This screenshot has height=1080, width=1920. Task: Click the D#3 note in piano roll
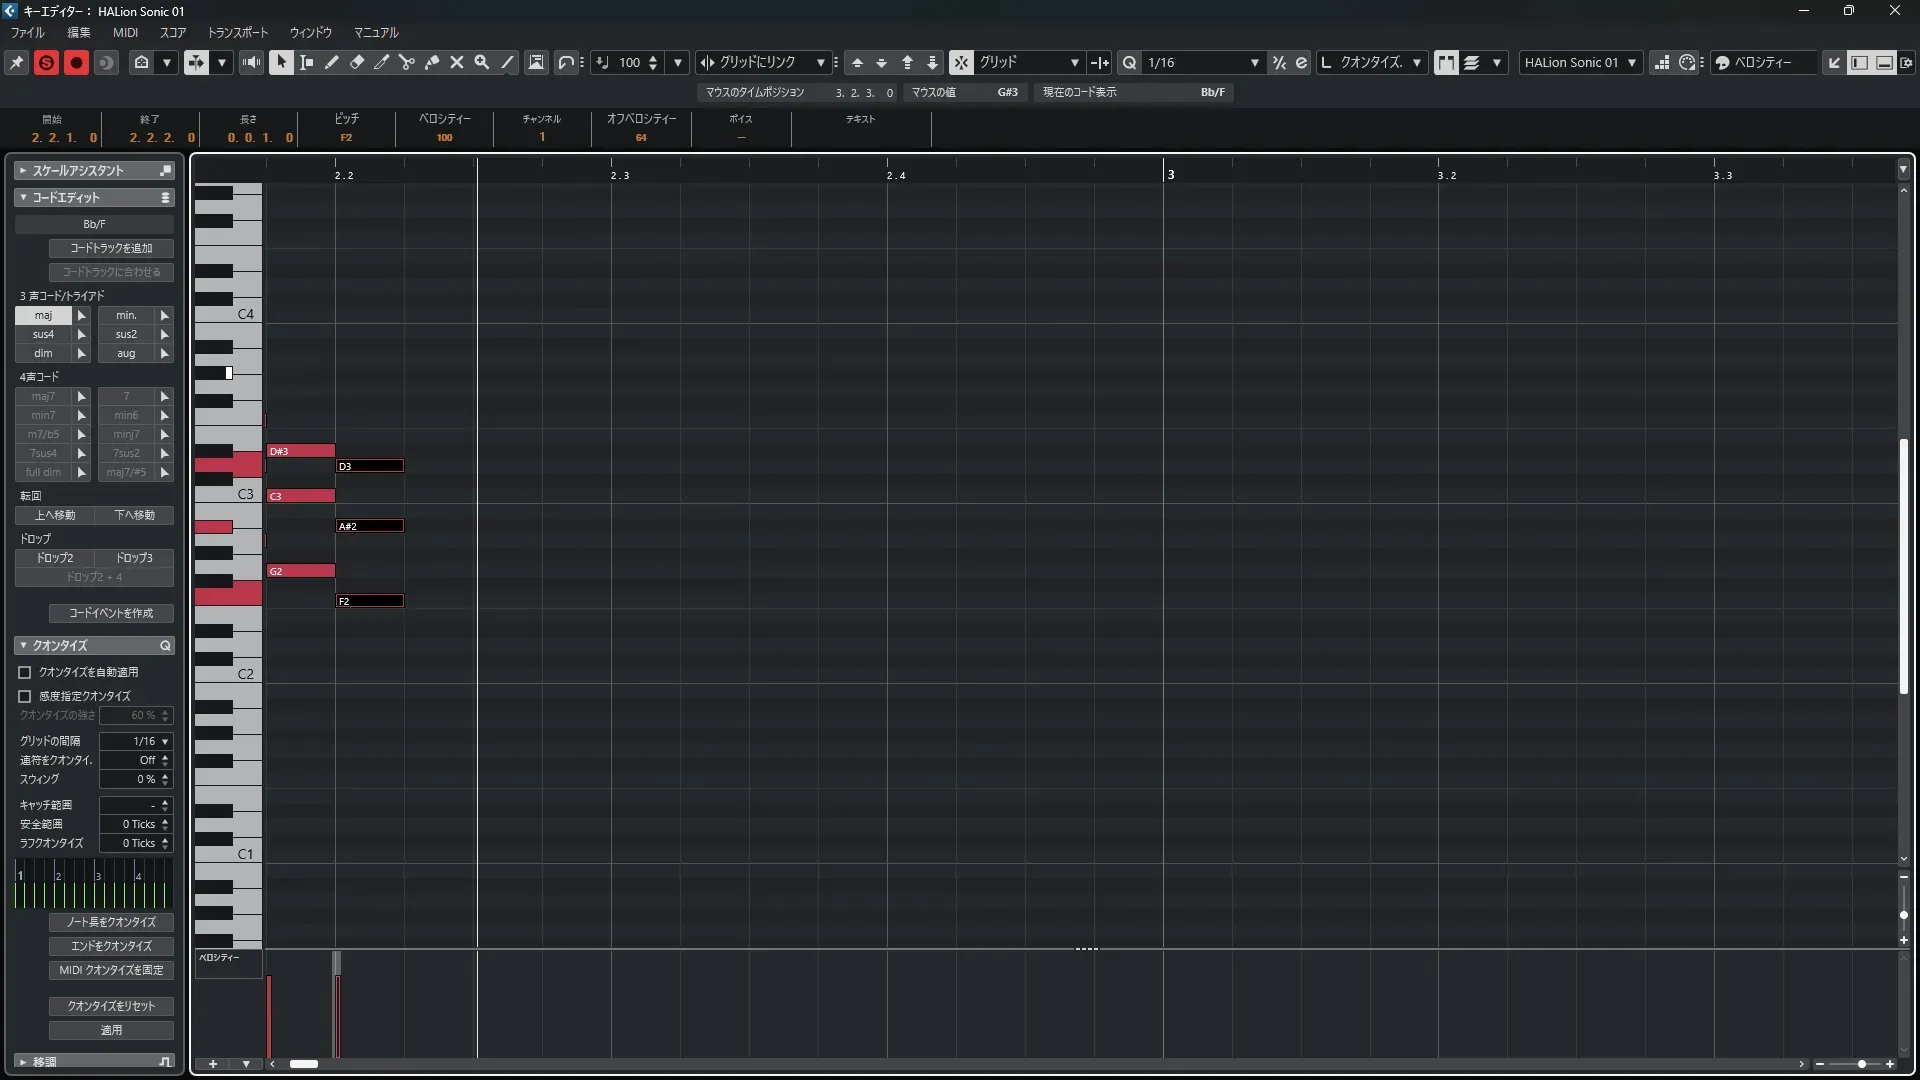pos(300,451)
